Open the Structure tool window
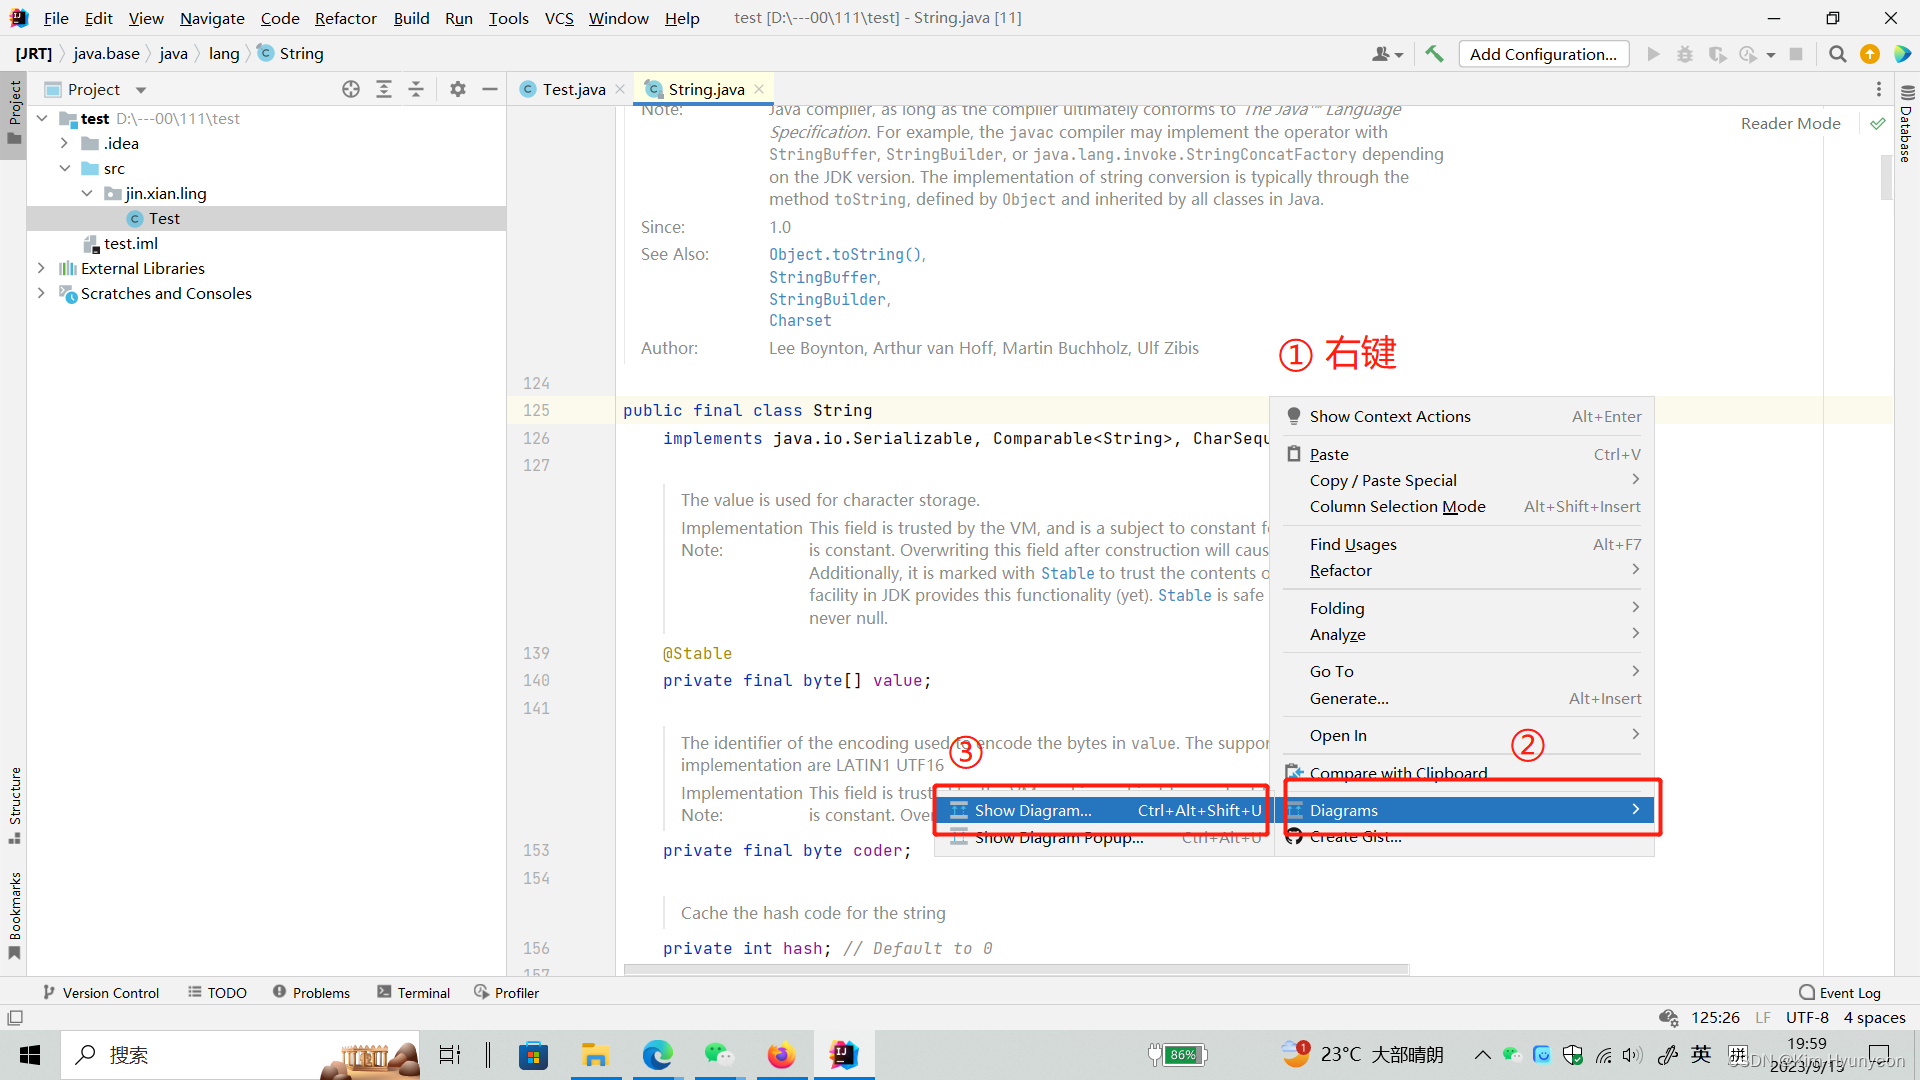This screenshot has width=1920, height=1080. [14, 806]
